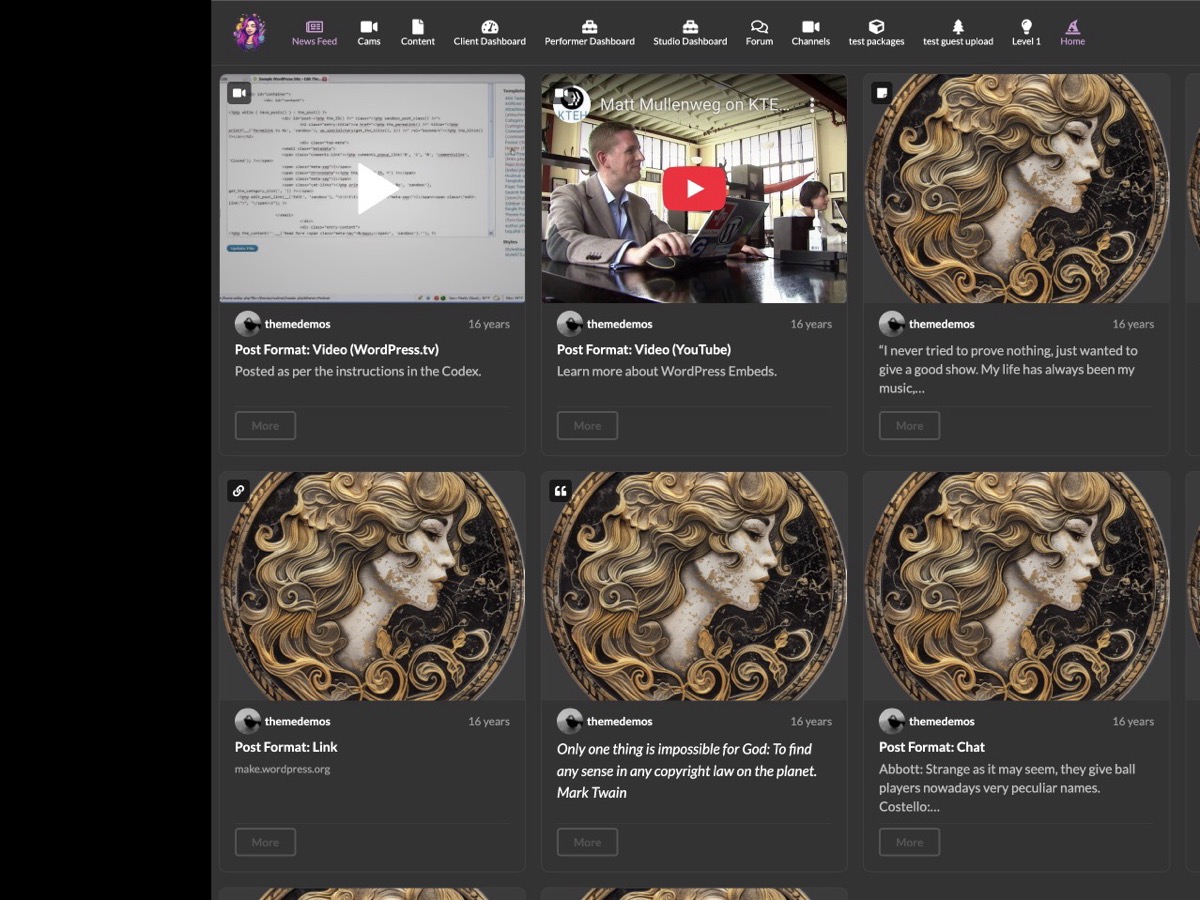Screen dimensions: 1200x900
Task: Click More under the Post Format: Link card
Action: (x=265, y=841)
